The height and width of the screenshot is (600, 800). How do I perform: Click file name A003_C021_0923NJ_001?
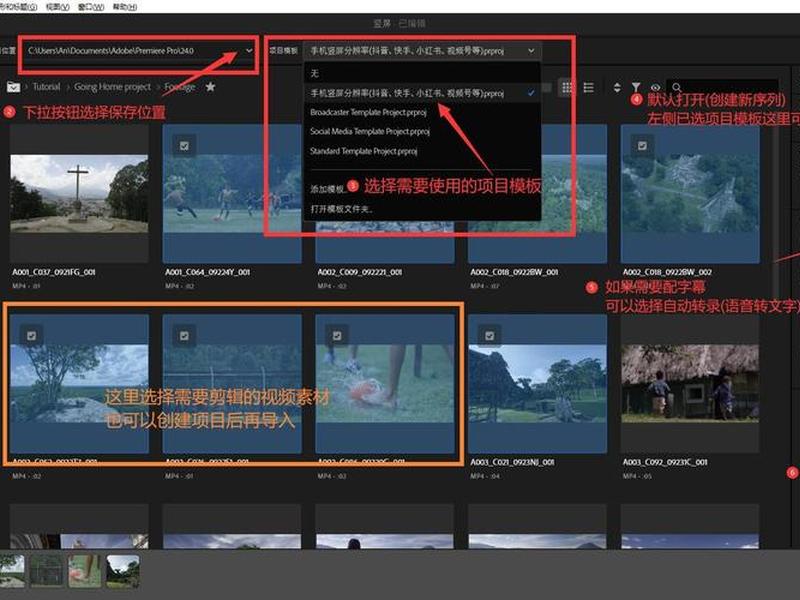[513, 462]
